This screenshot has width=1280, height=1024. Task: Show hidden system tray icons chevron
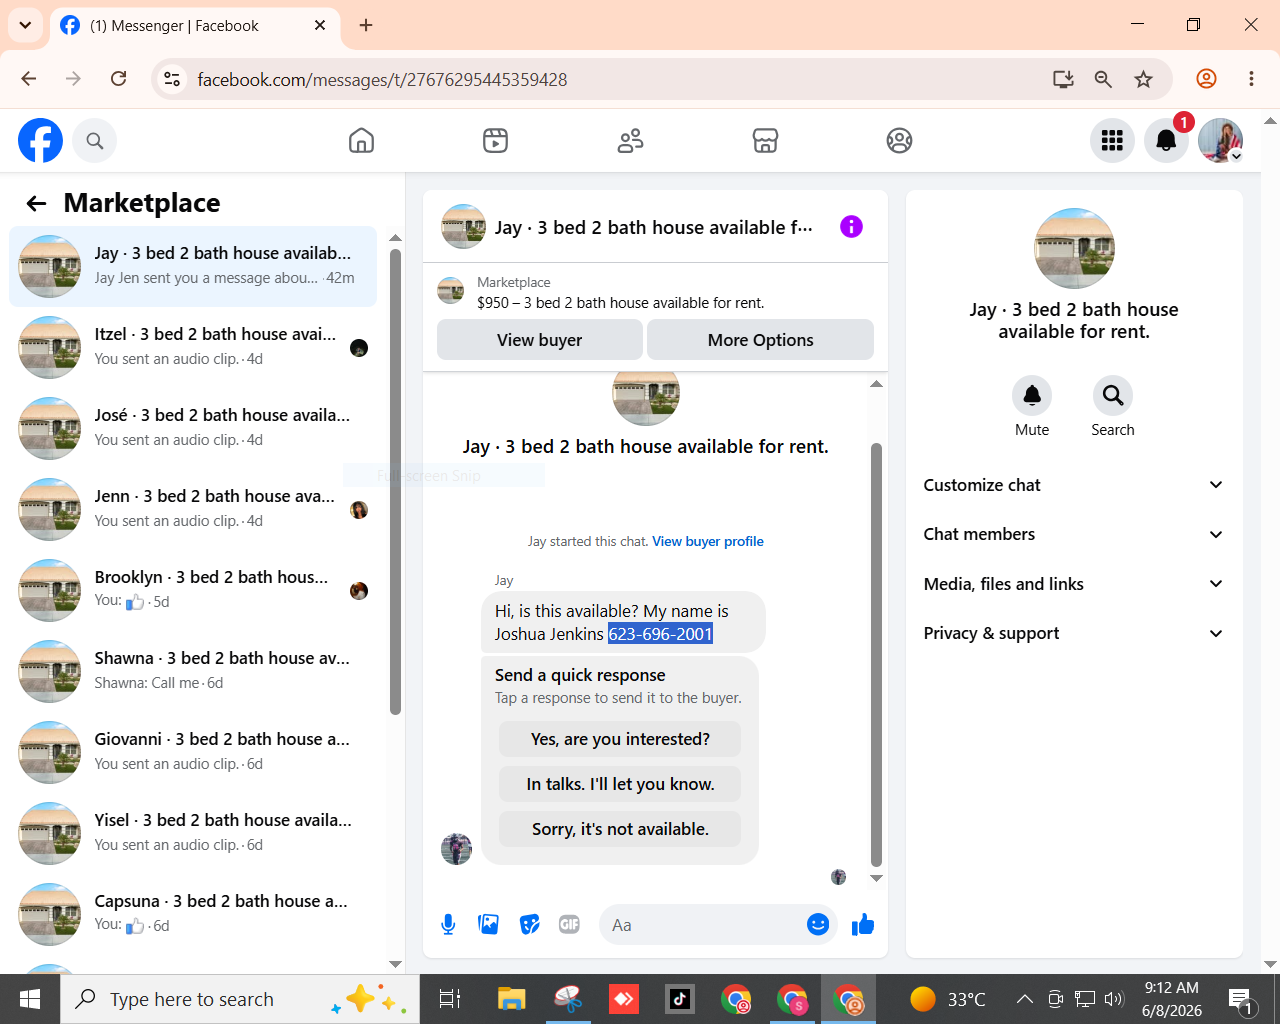[x=1025, y=999]
